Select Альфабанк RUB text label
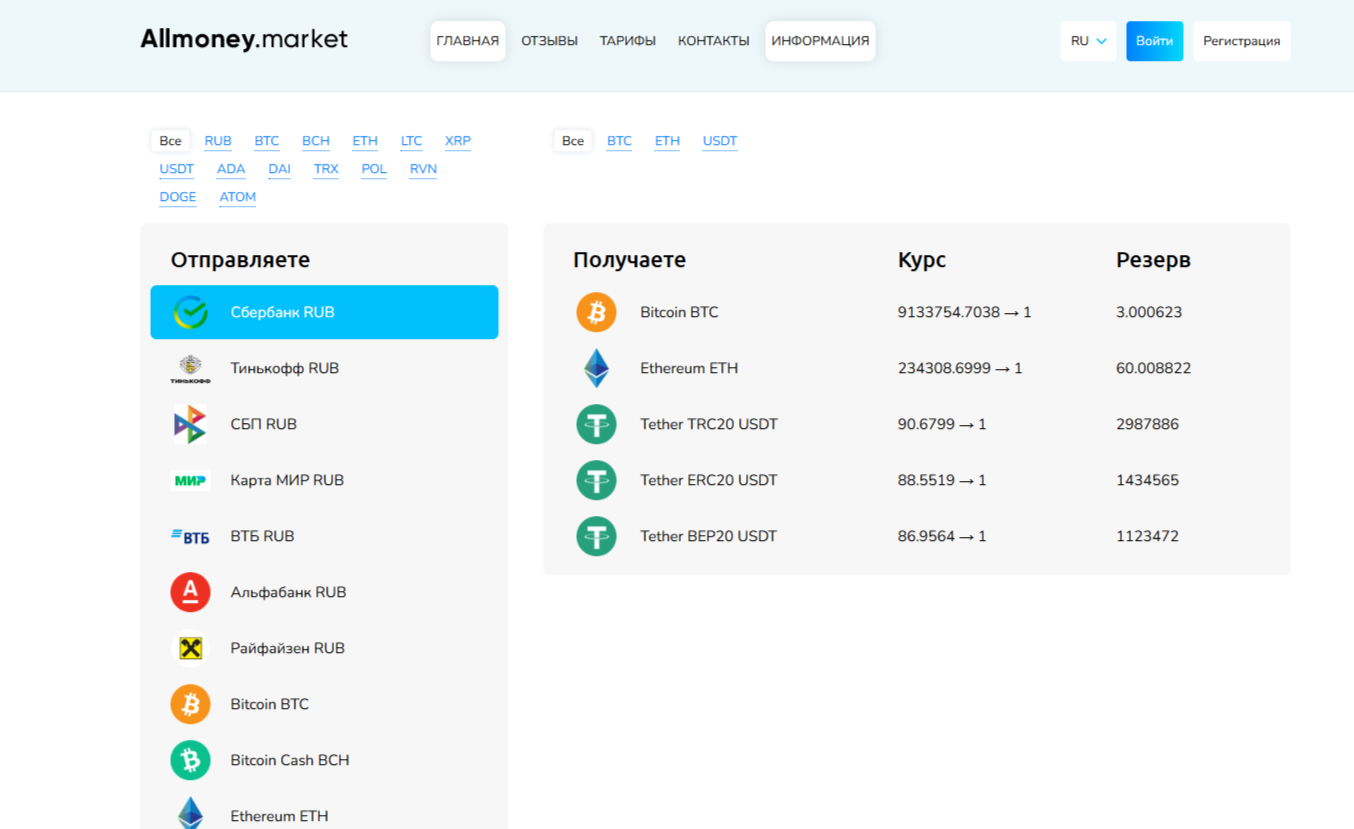1354x829 pixels. tap(288, 592)
